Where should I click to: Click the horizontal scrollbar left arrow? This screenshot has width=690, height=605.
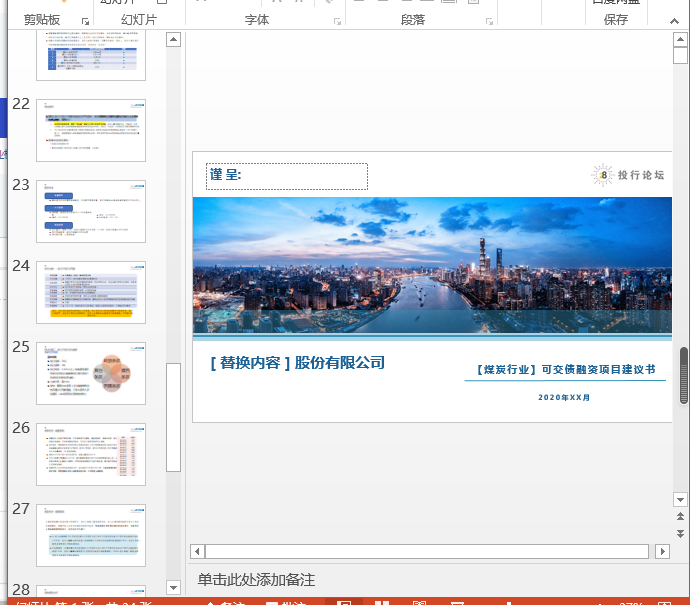pyautogui.click(x=197, y=551)
